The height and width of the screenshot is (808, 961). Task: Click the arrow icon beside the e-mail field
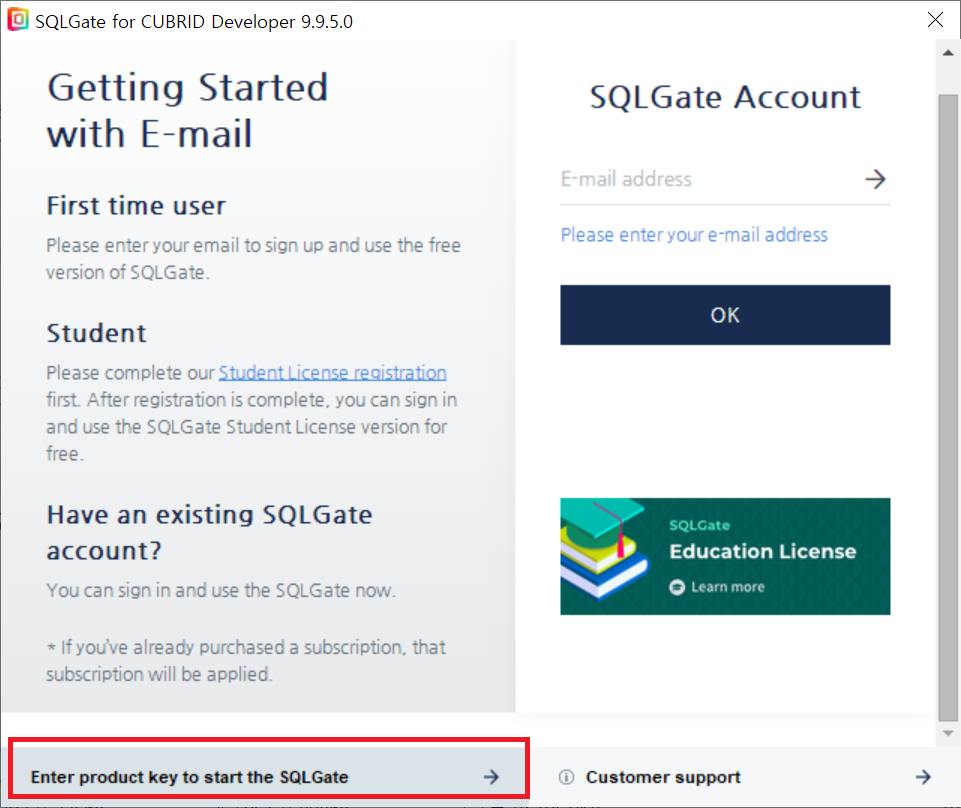point(875,180)
